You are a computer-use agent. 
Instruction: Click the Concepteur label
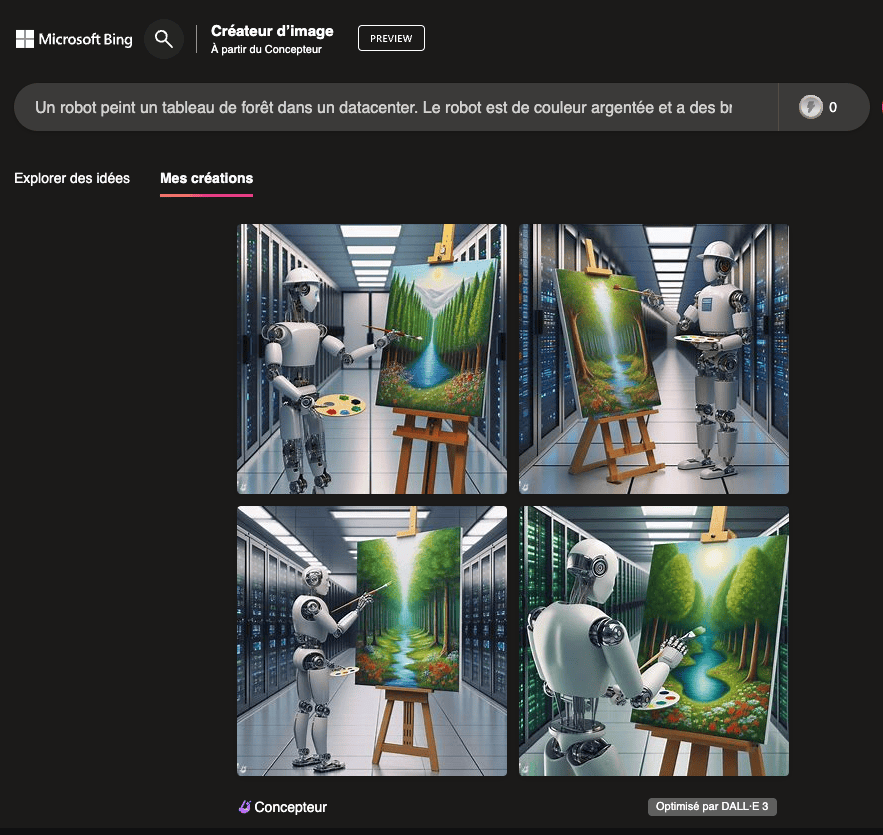pyautogui.click(x=291, y=807)
